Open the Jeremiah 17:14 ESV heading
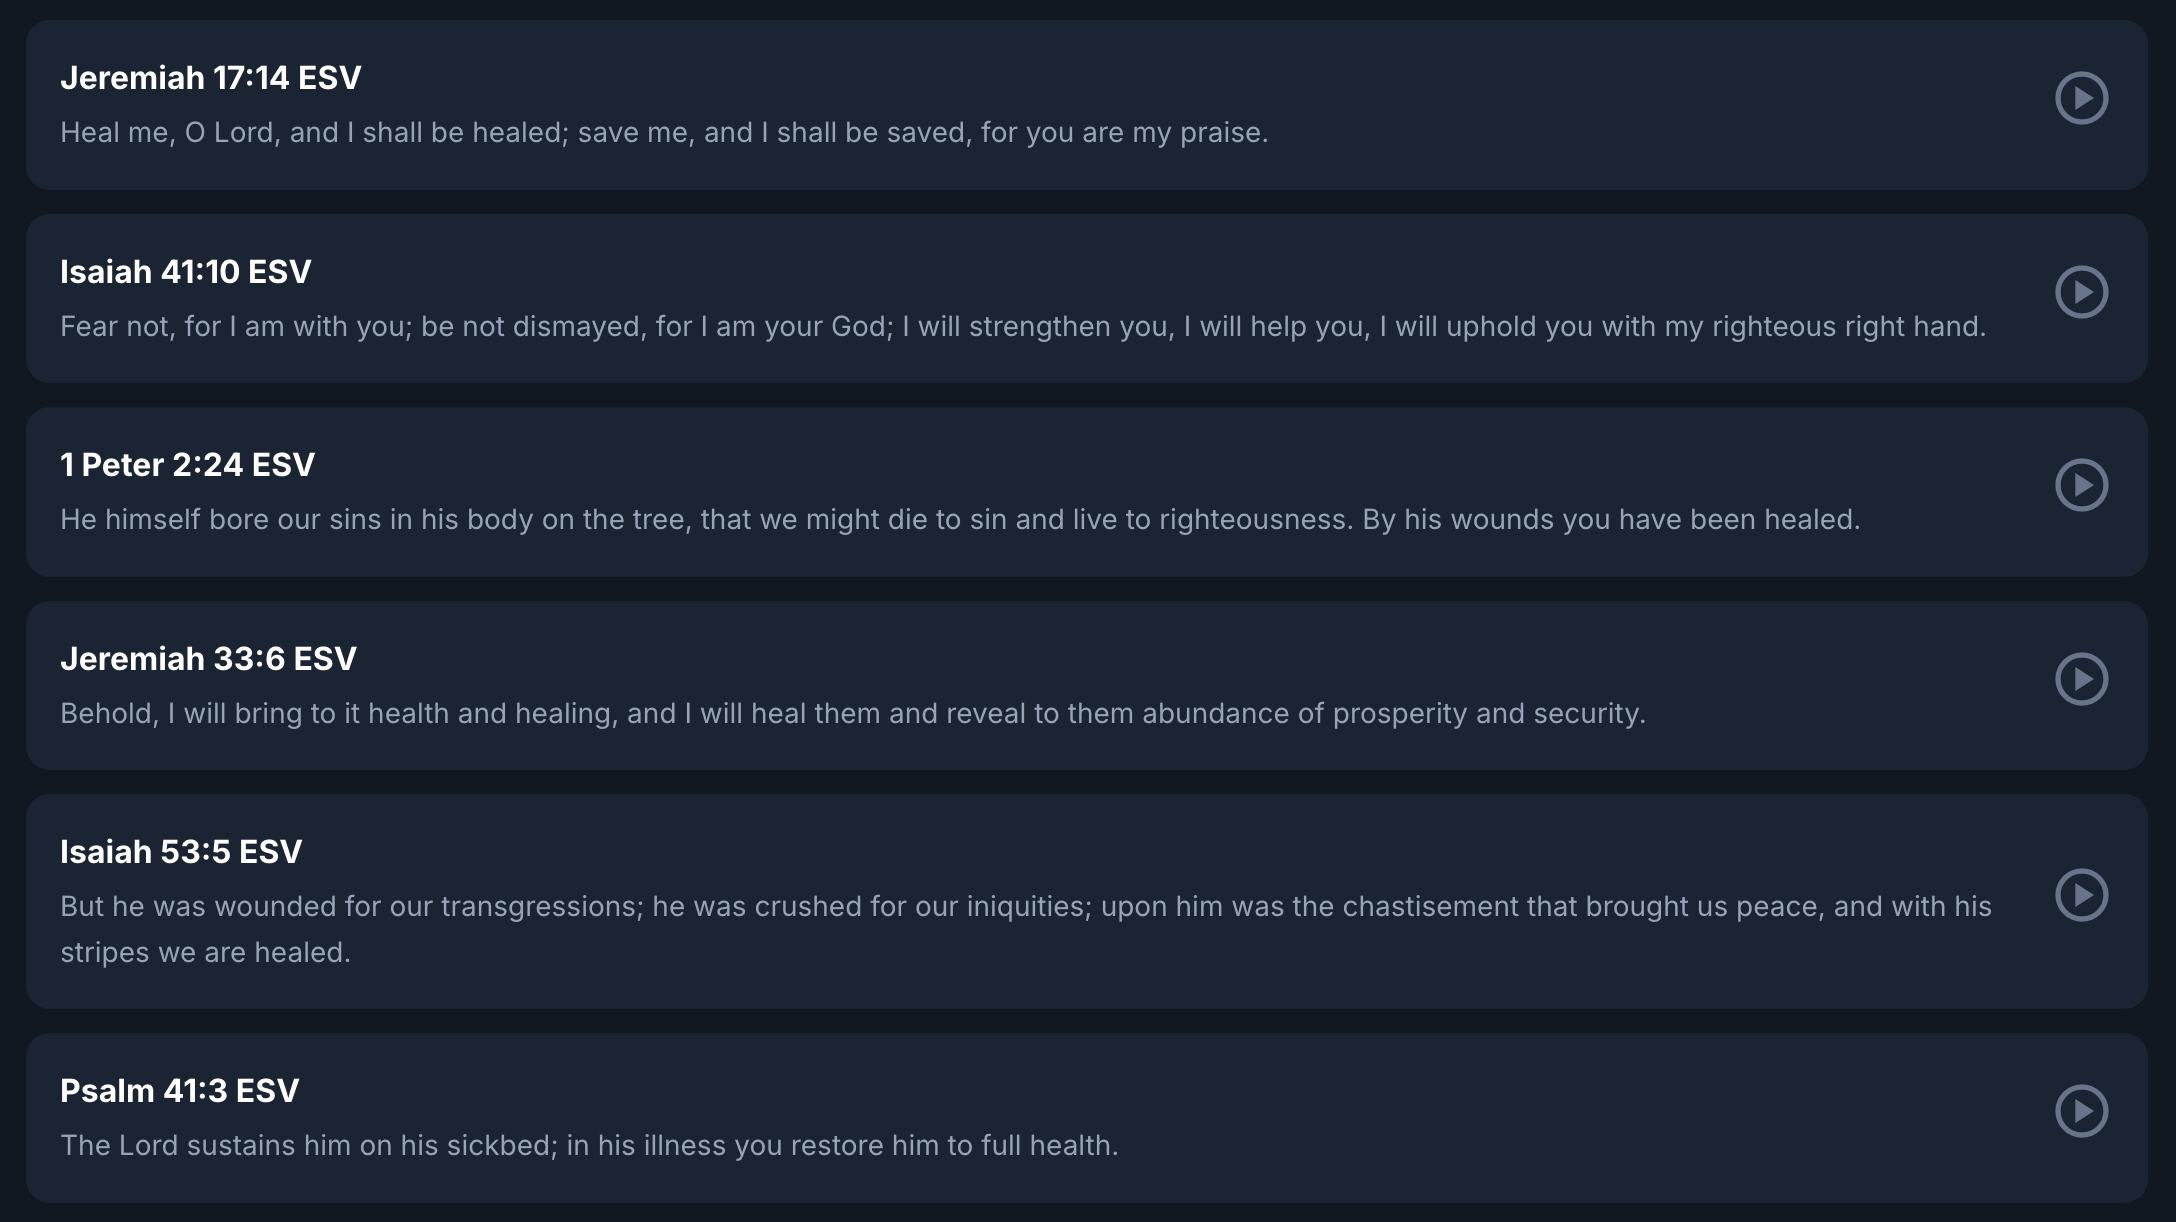2176x1222 pixels. (210, 78)
